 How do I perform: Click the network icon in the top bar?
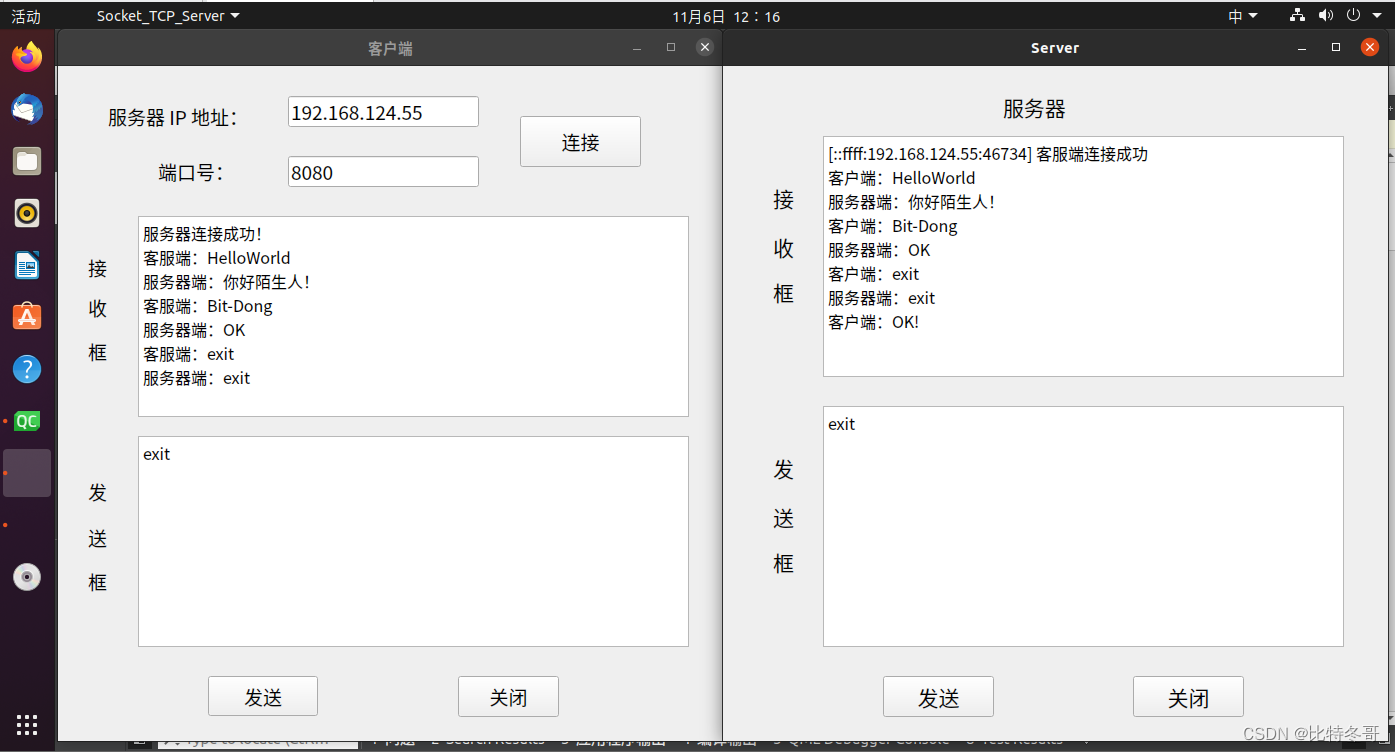[x=1297, y=15]
